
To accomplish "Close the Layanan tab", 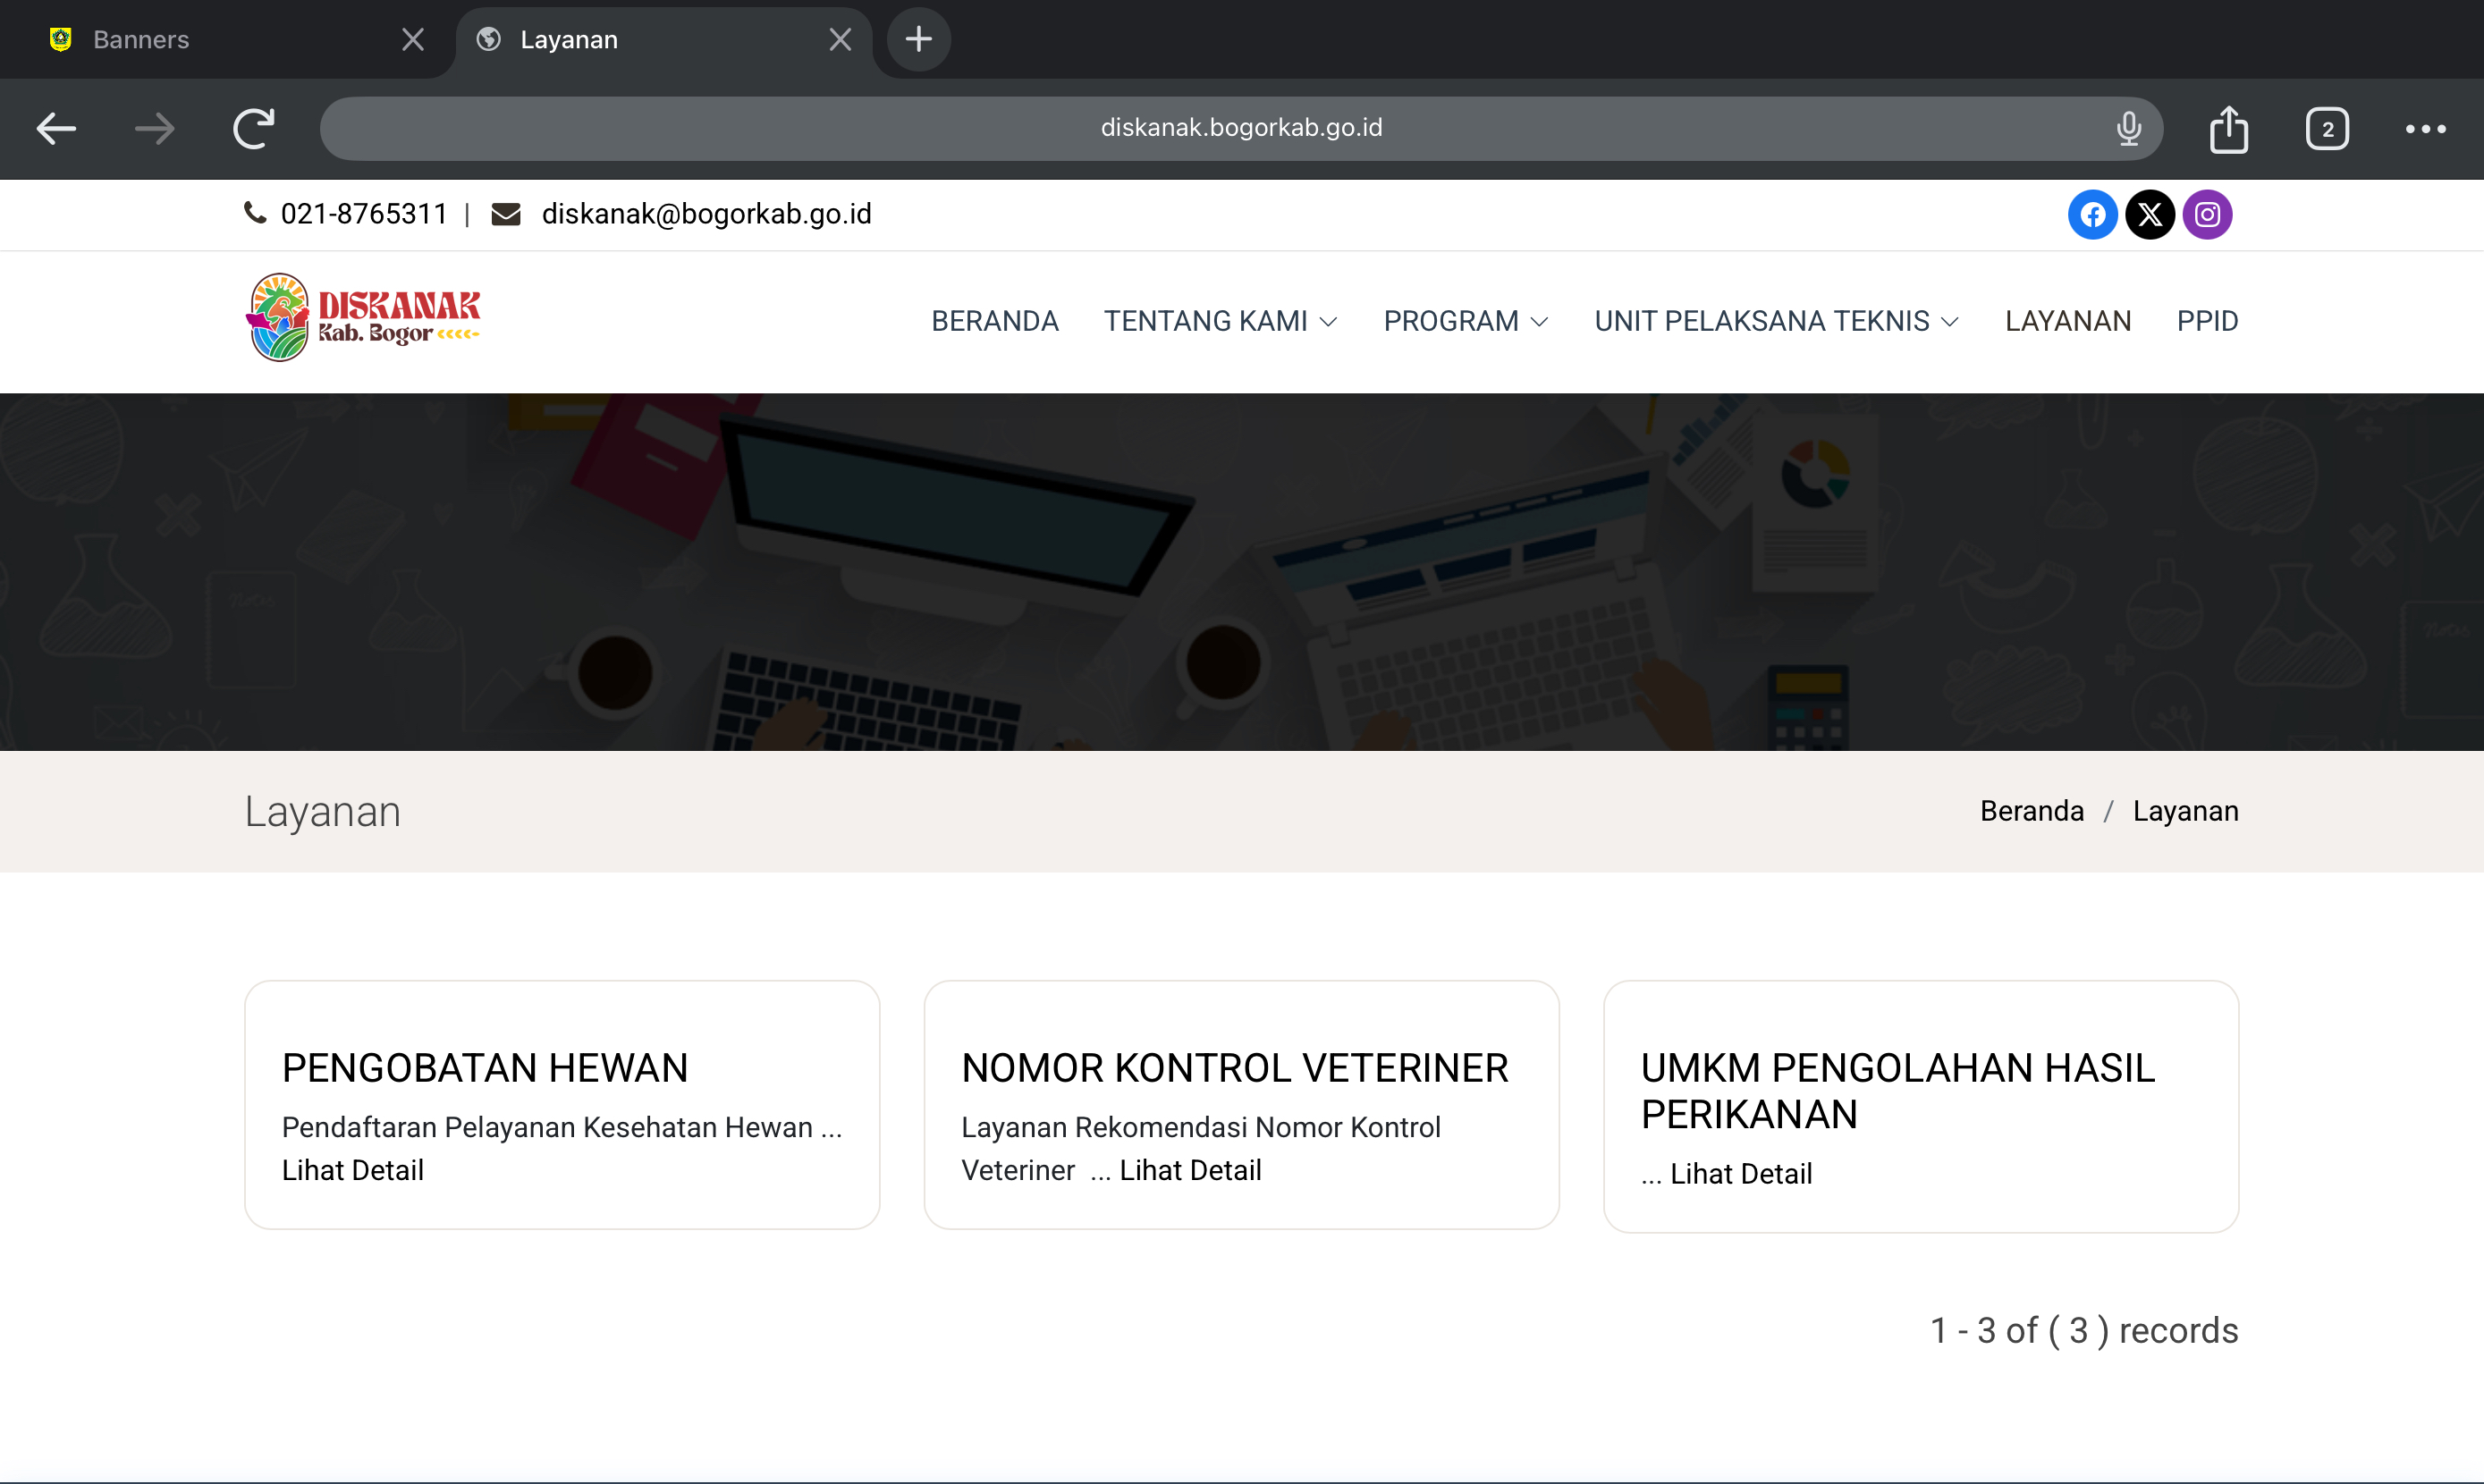I will 840,39.
